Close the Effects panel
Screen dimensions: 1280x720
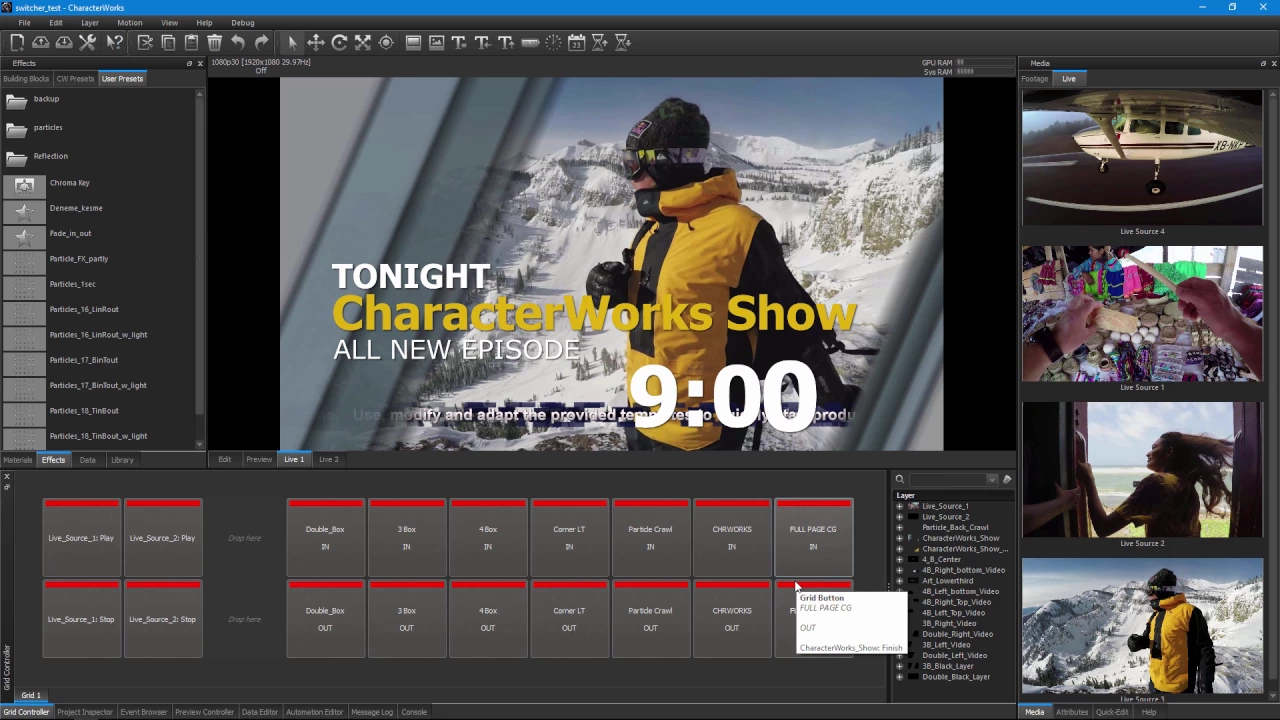[199, 63]
